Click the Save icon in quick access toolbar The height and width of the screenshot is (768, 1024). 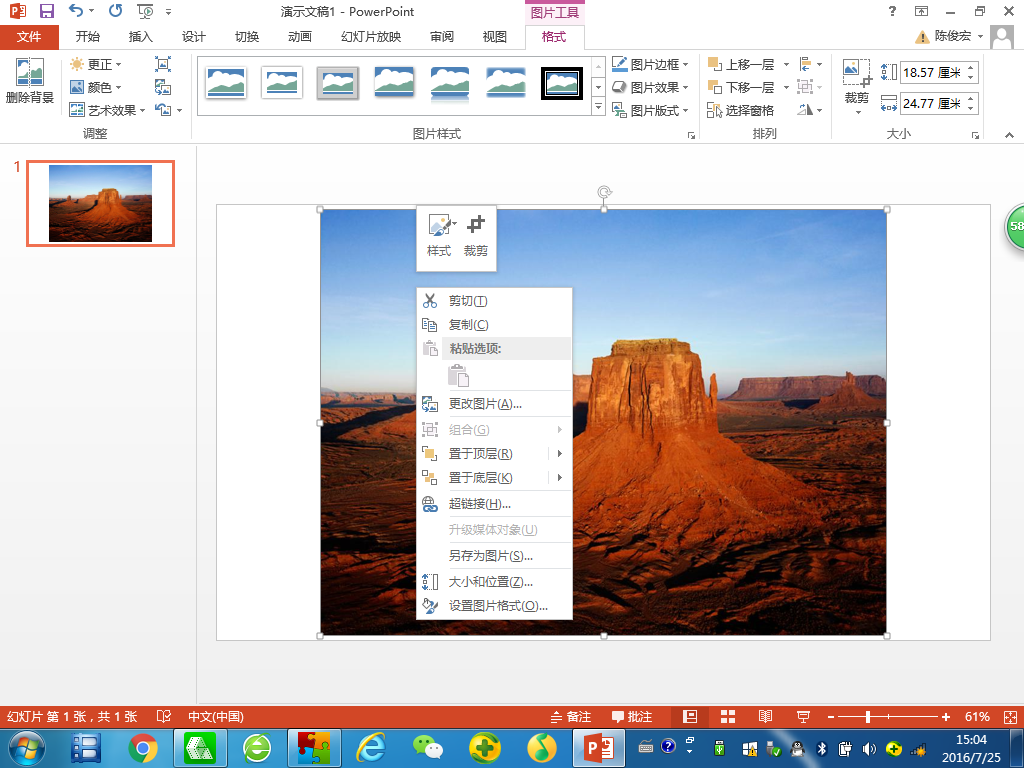pos(46,11)
